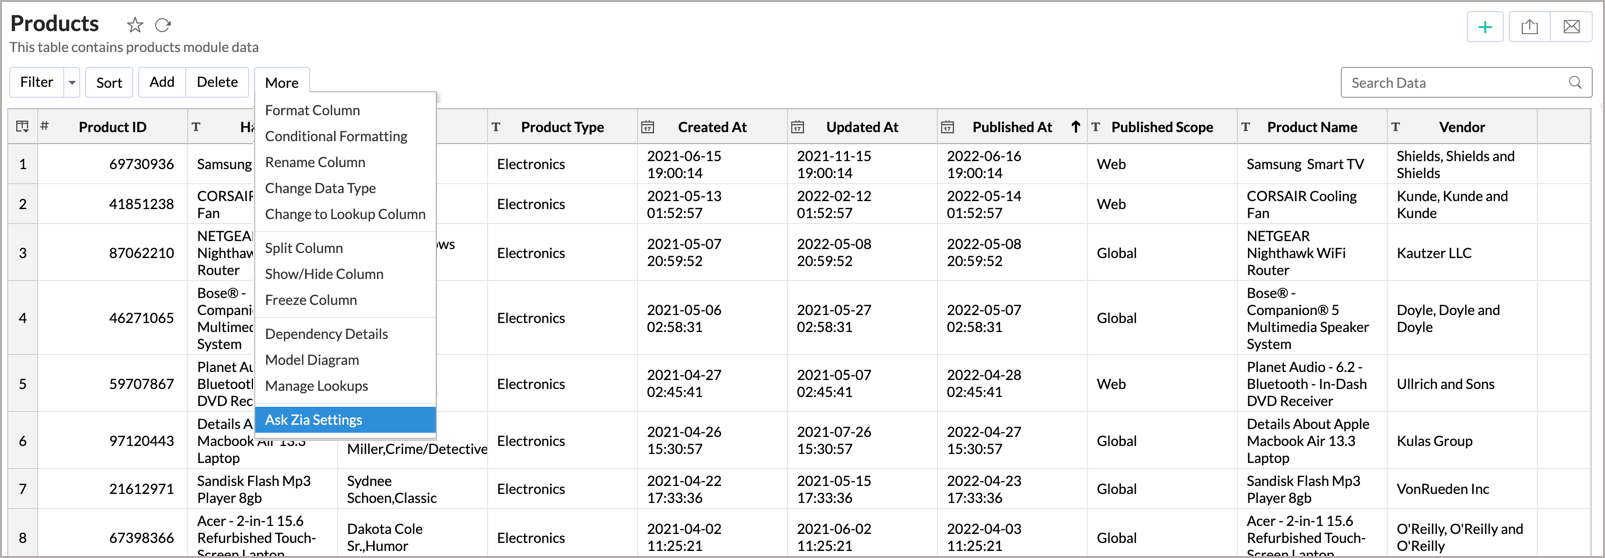Click the refresh icon next to title
Viewport: 1605px width, 558px height.
pyautogui.click(x=163, y=25)
